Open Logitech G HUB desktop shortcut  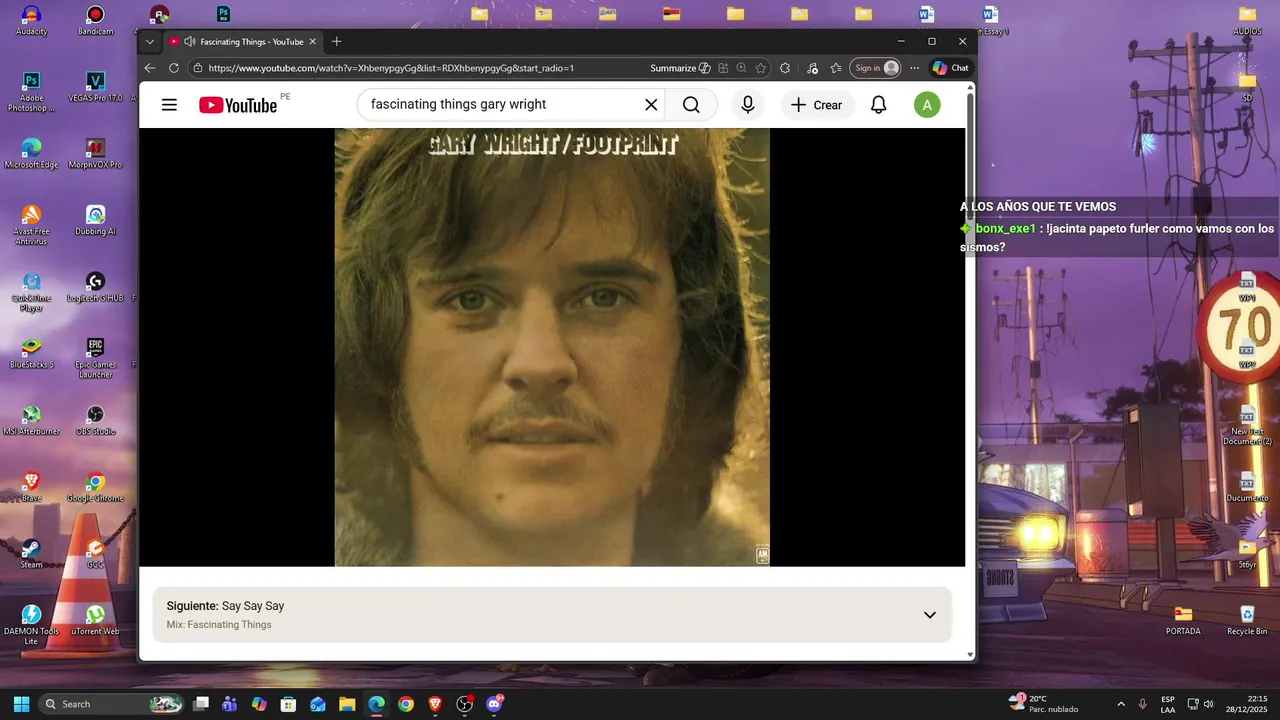tap(95, 287)
